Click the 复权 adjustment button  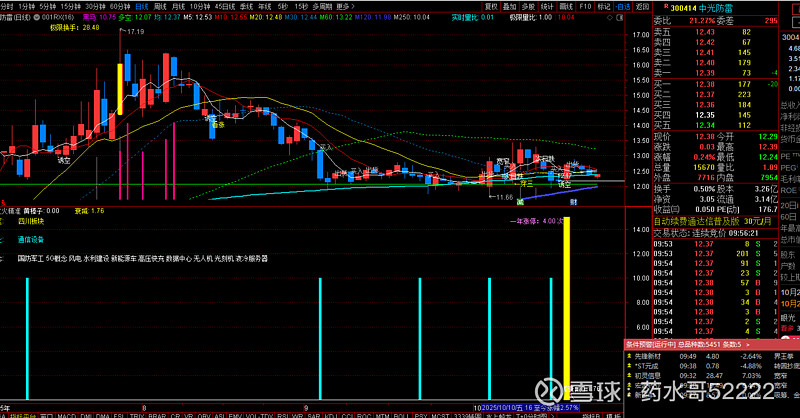491,7
